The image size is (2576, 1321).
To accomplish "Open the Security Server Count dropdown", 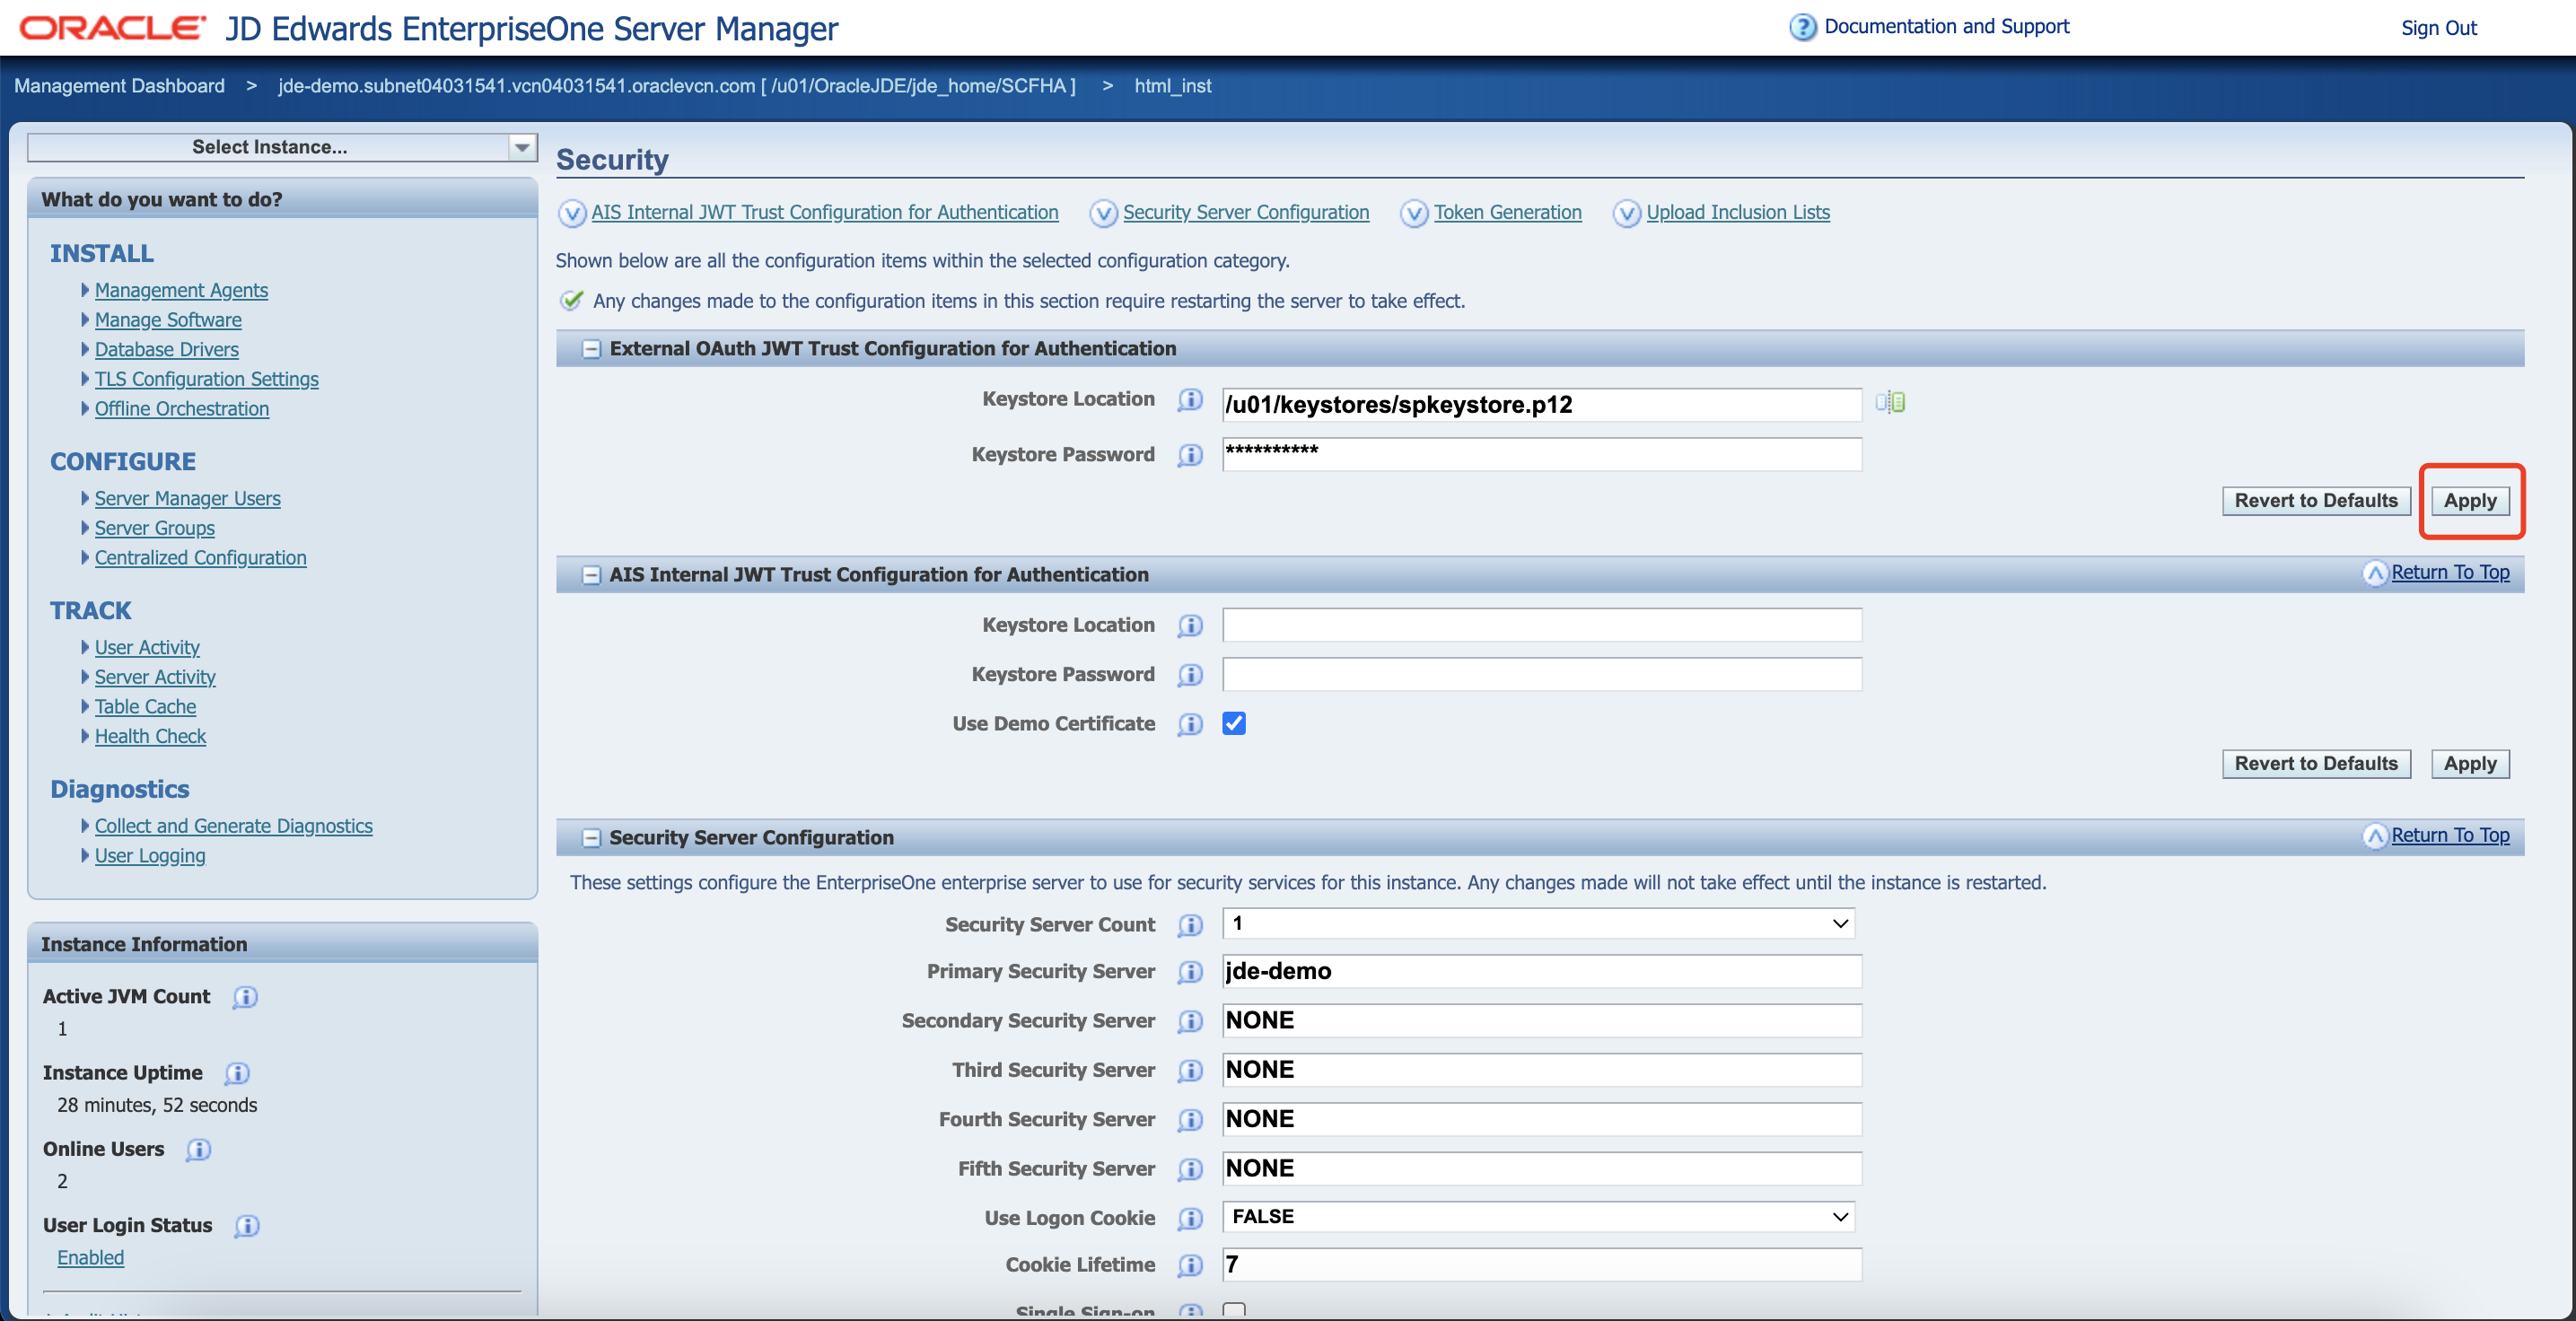I will [x=1538, y=923].
